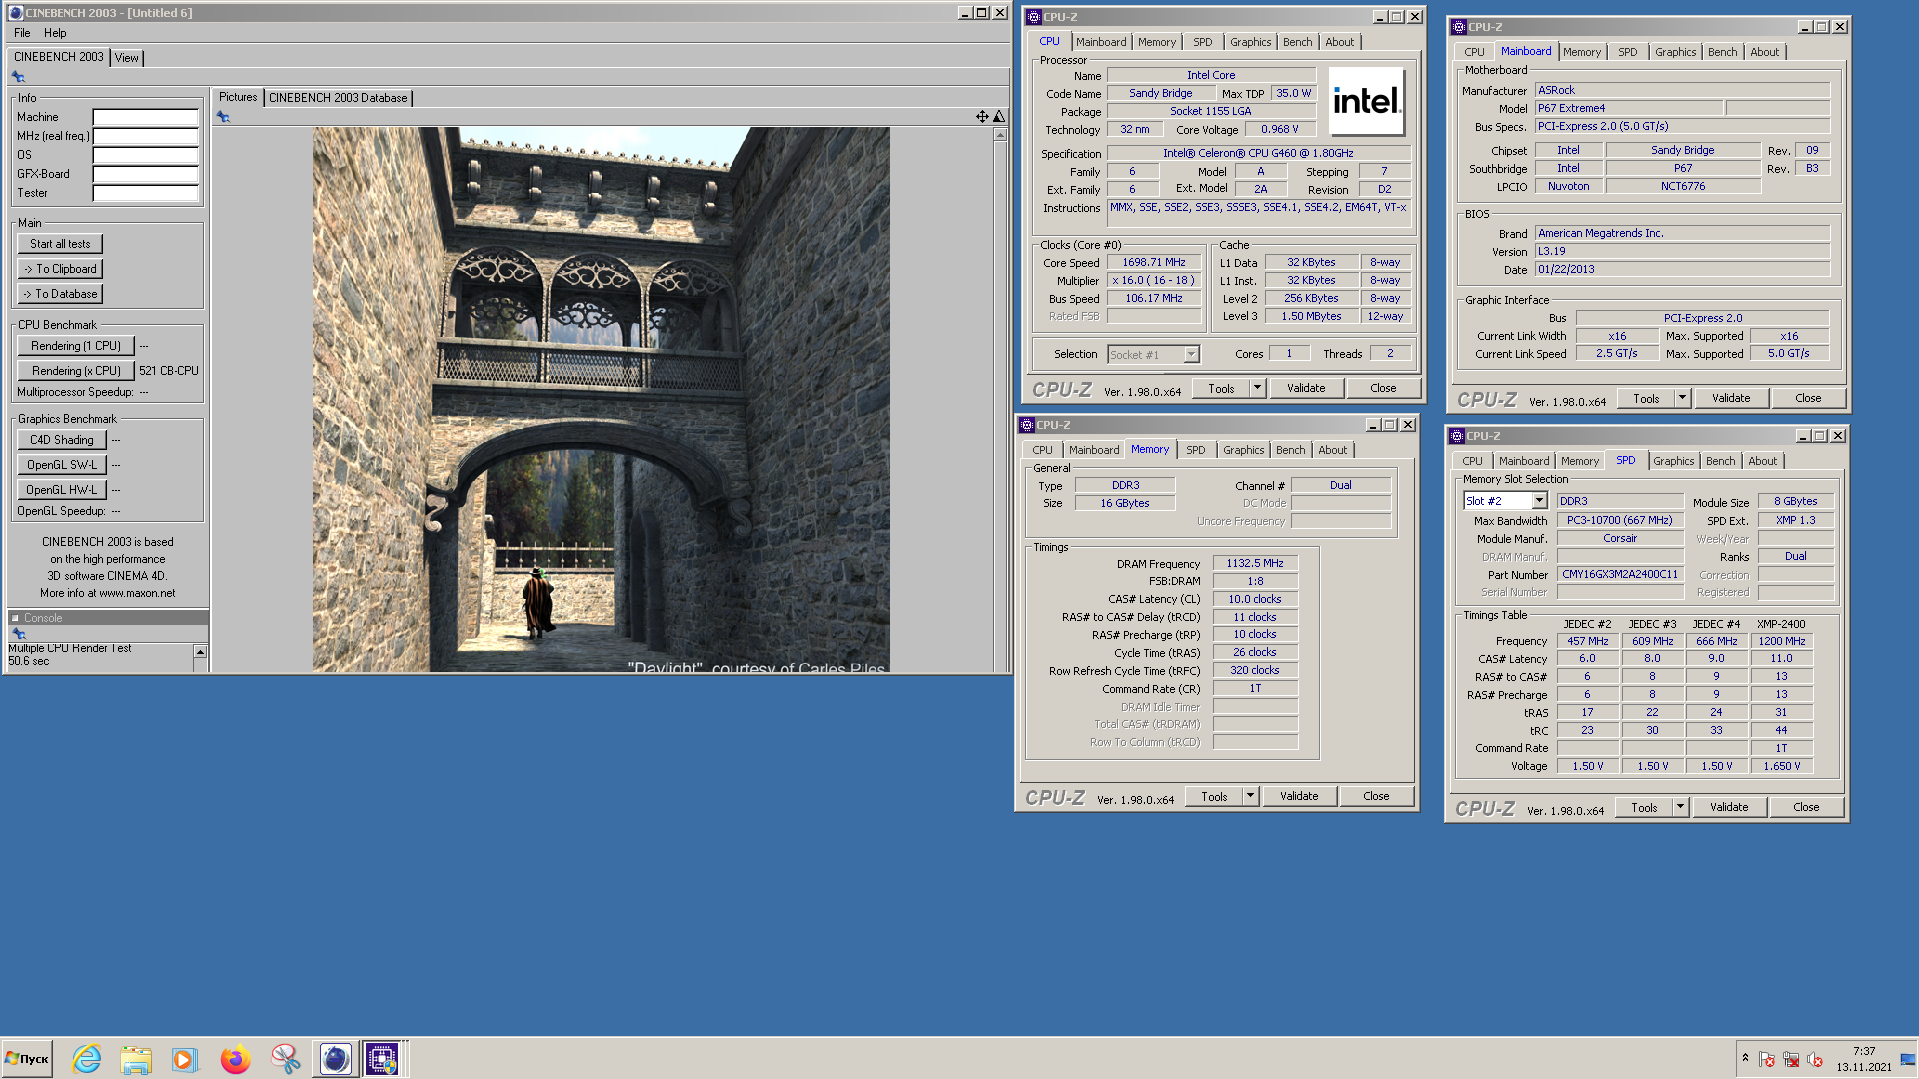Click DRAM Frequency value 1132.5 MHz
This screenshot has width=1919, height=1079.
coord(1255,563)
